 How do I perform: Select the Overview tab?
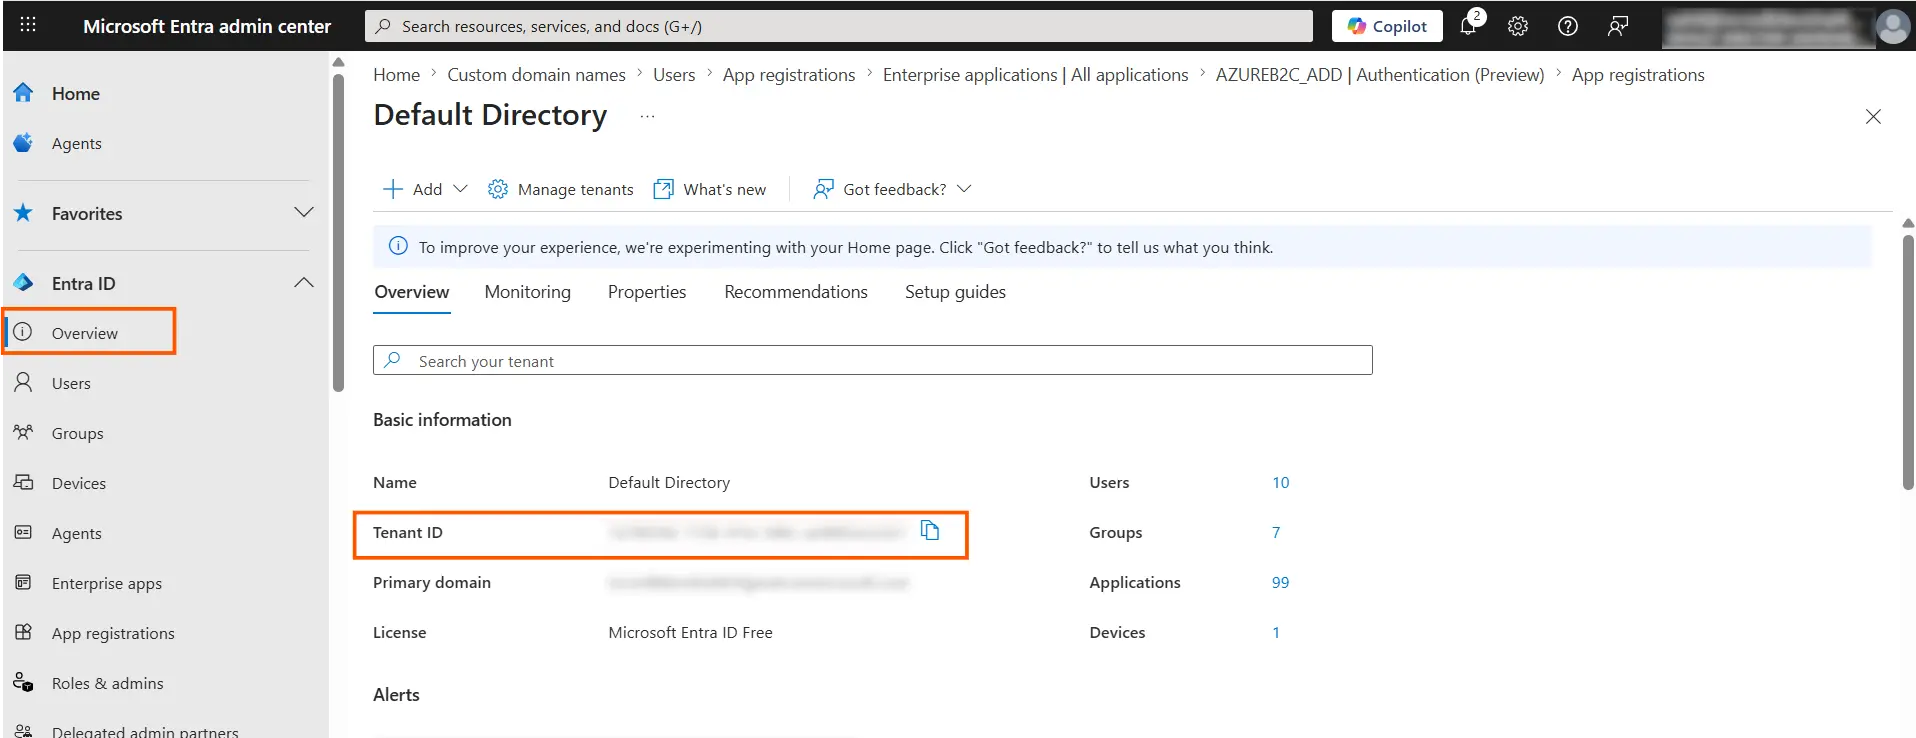[x=411, y=292]
